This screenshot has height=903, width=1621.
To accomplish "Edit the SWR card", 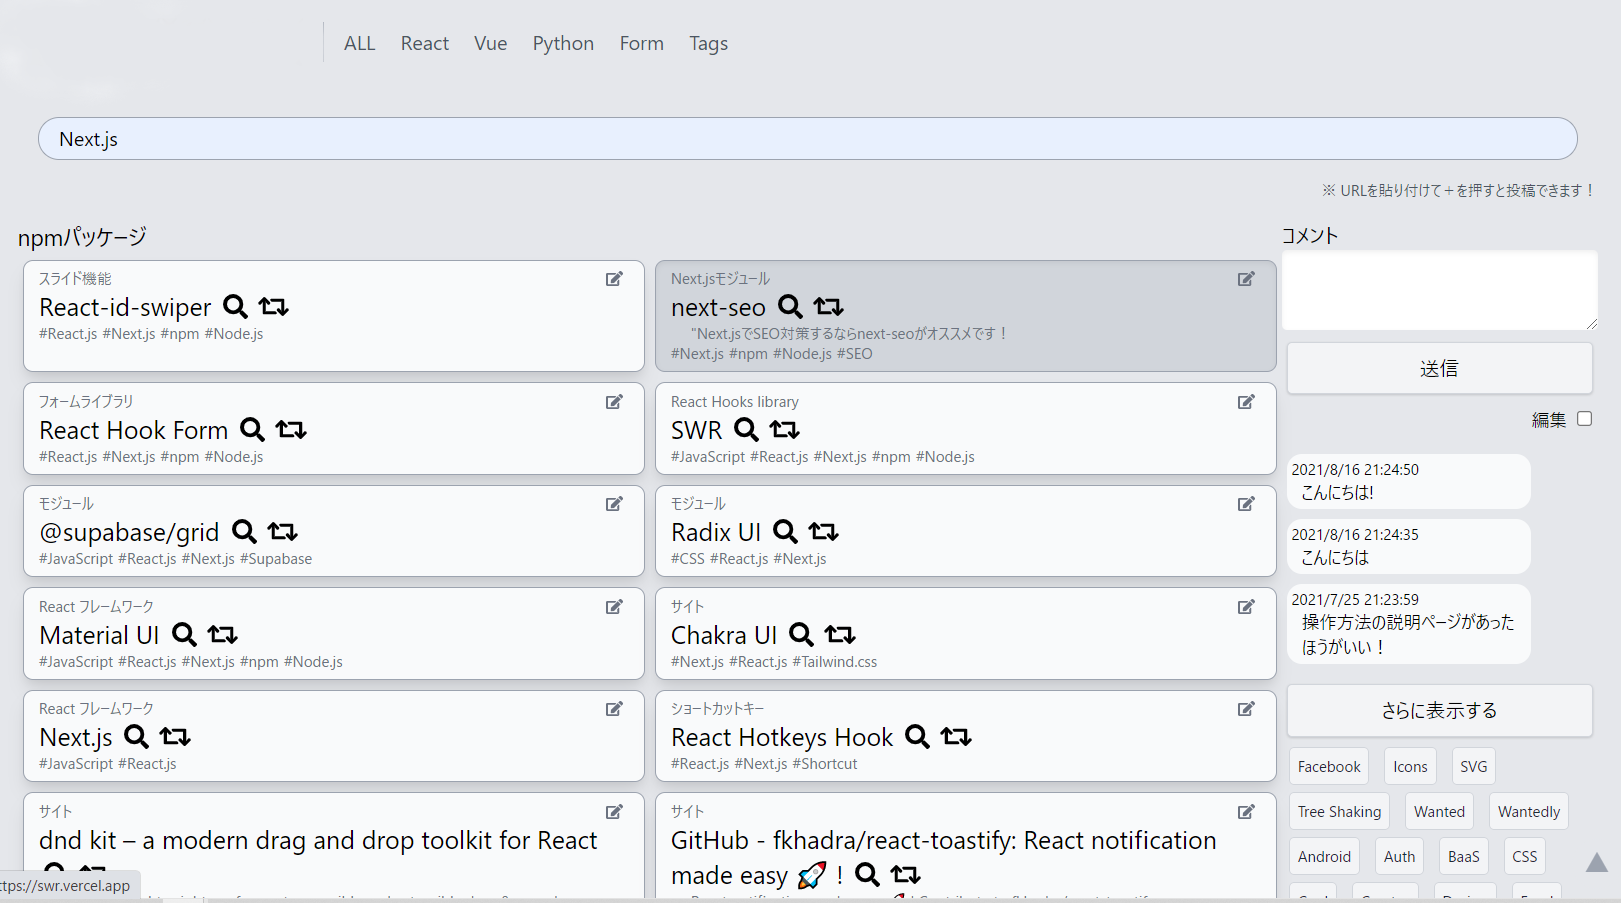I will click(1246, 402).
